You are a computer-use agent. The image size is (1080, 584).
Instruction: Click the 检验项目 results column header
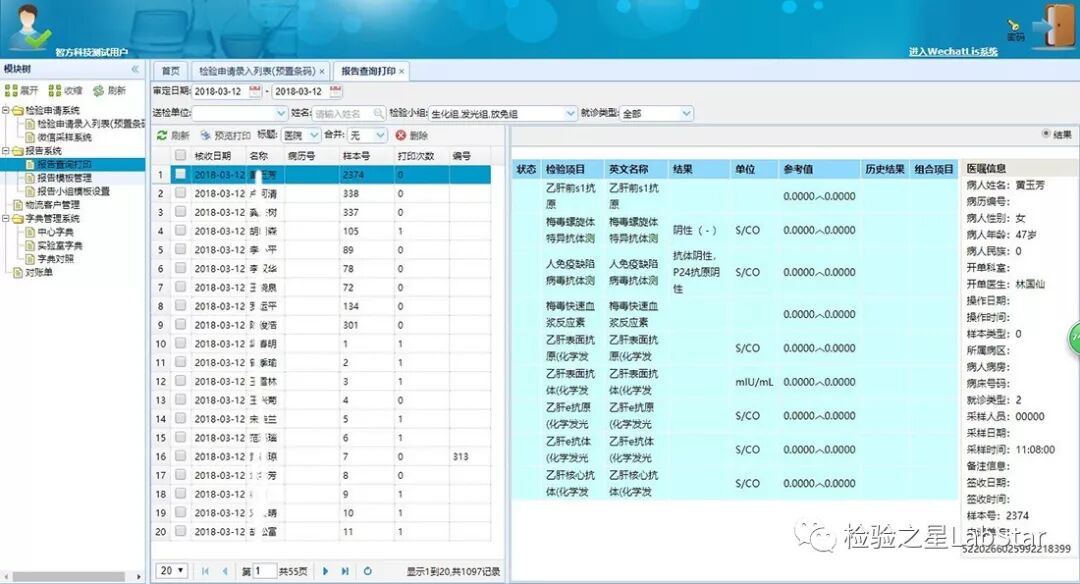(x=571, y=169)
